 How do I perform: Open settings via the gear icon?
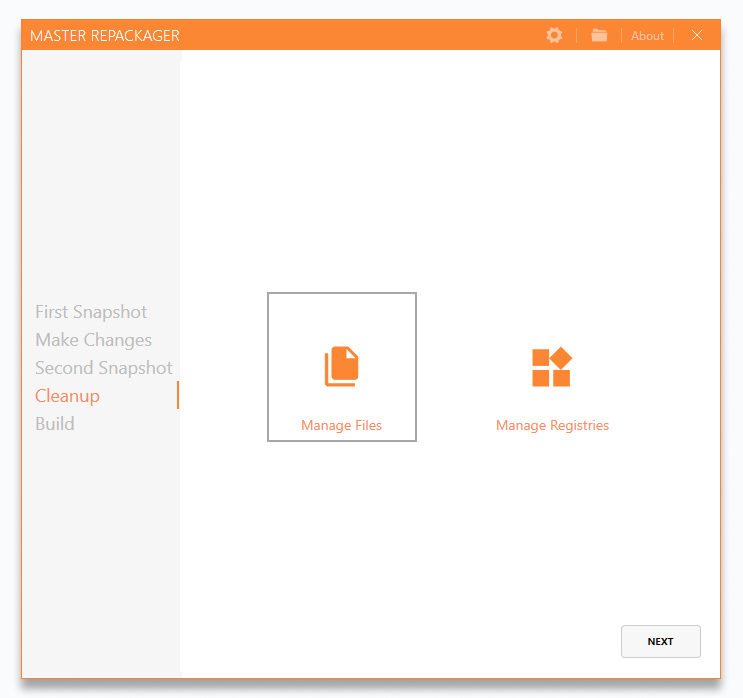554,35
